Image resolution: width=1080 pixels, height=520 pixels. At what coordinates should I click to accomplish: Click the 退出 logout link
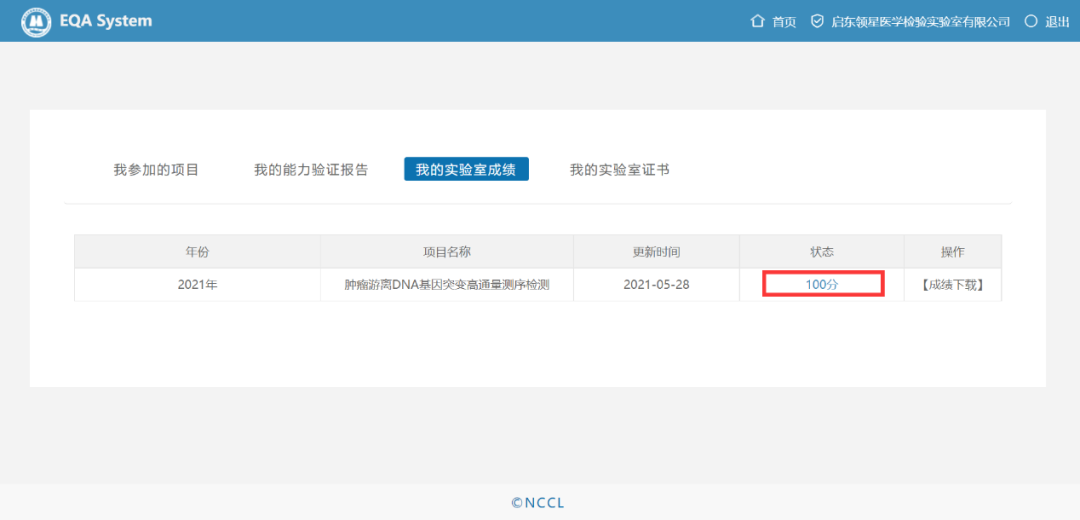[x=1057, y=22]
